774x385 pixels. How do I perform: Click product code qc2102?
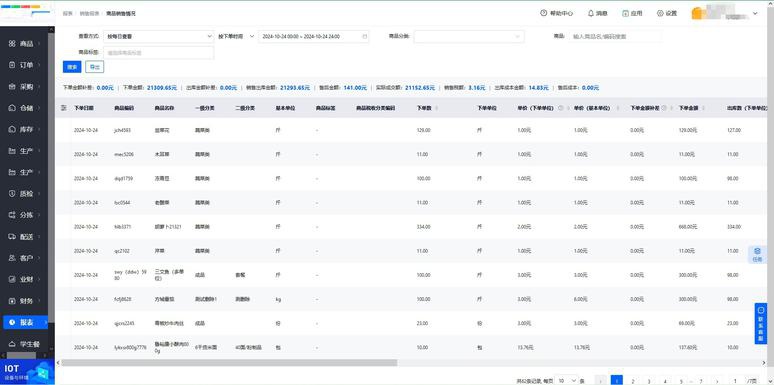point(121,251)
